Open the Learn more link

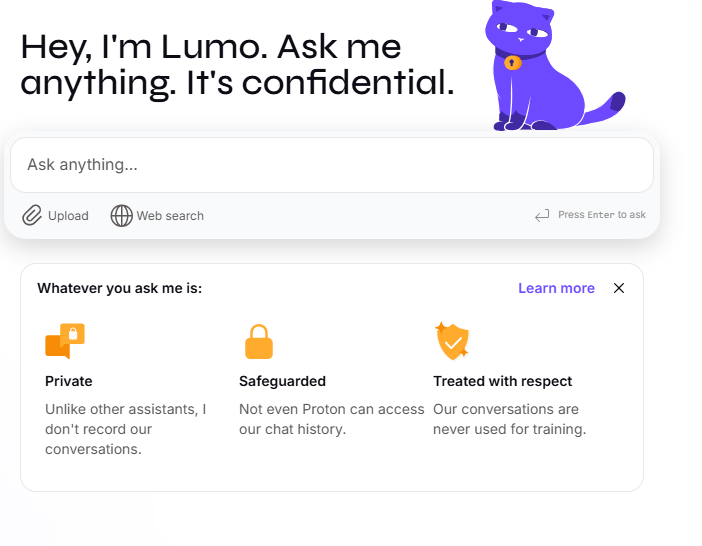(556, 288)
